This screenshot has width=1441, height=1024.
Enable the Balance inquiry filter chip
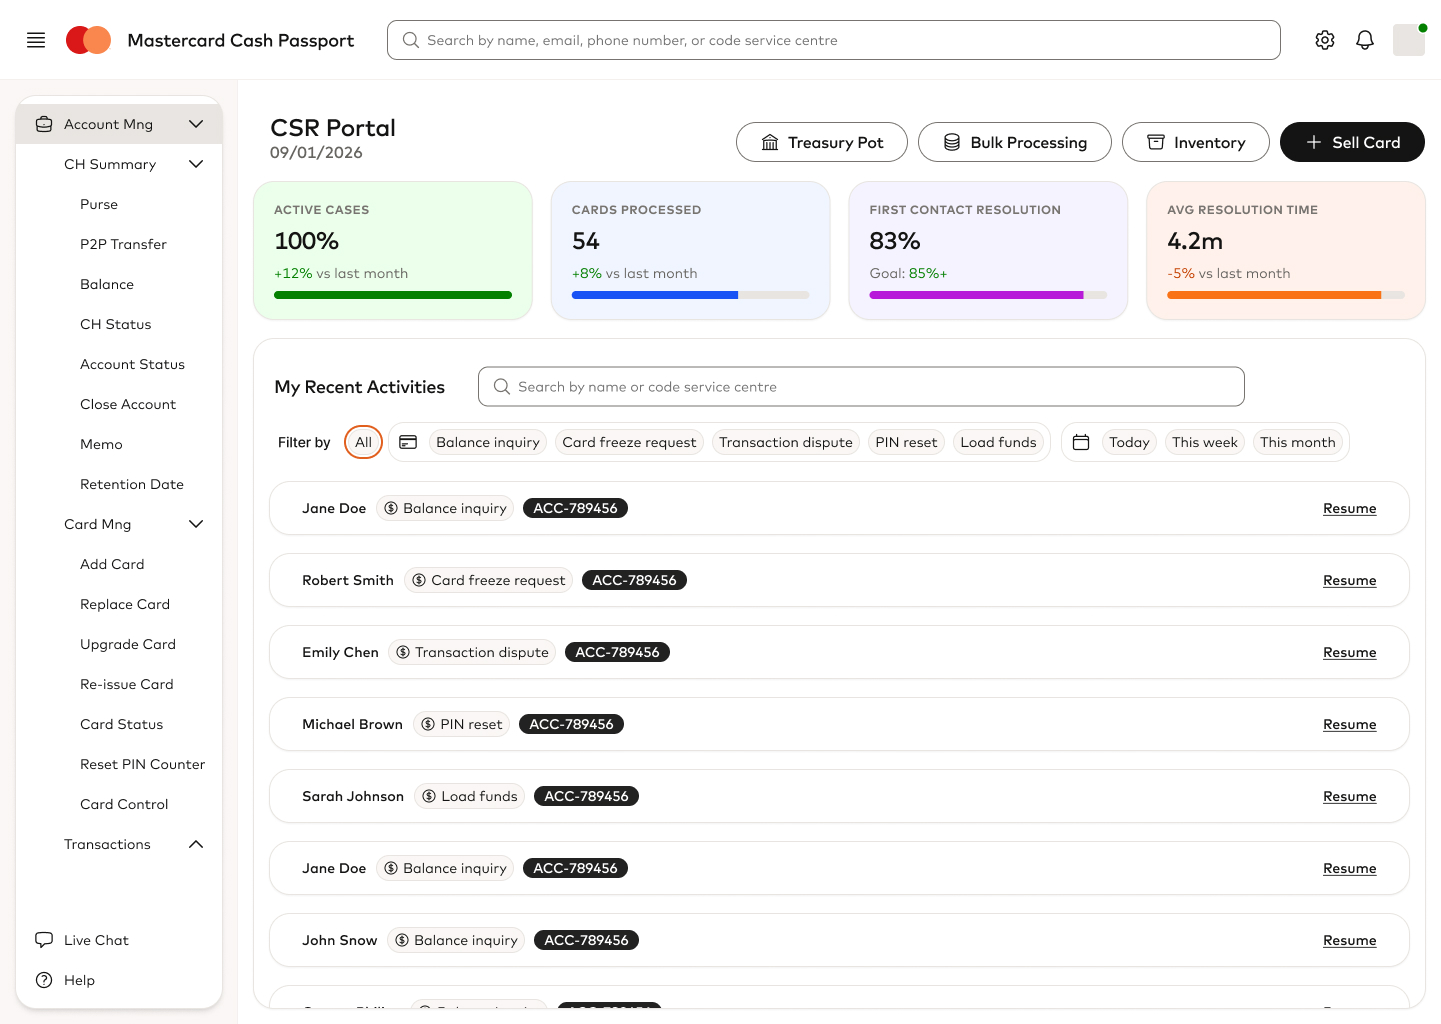(x=487, y=441)
